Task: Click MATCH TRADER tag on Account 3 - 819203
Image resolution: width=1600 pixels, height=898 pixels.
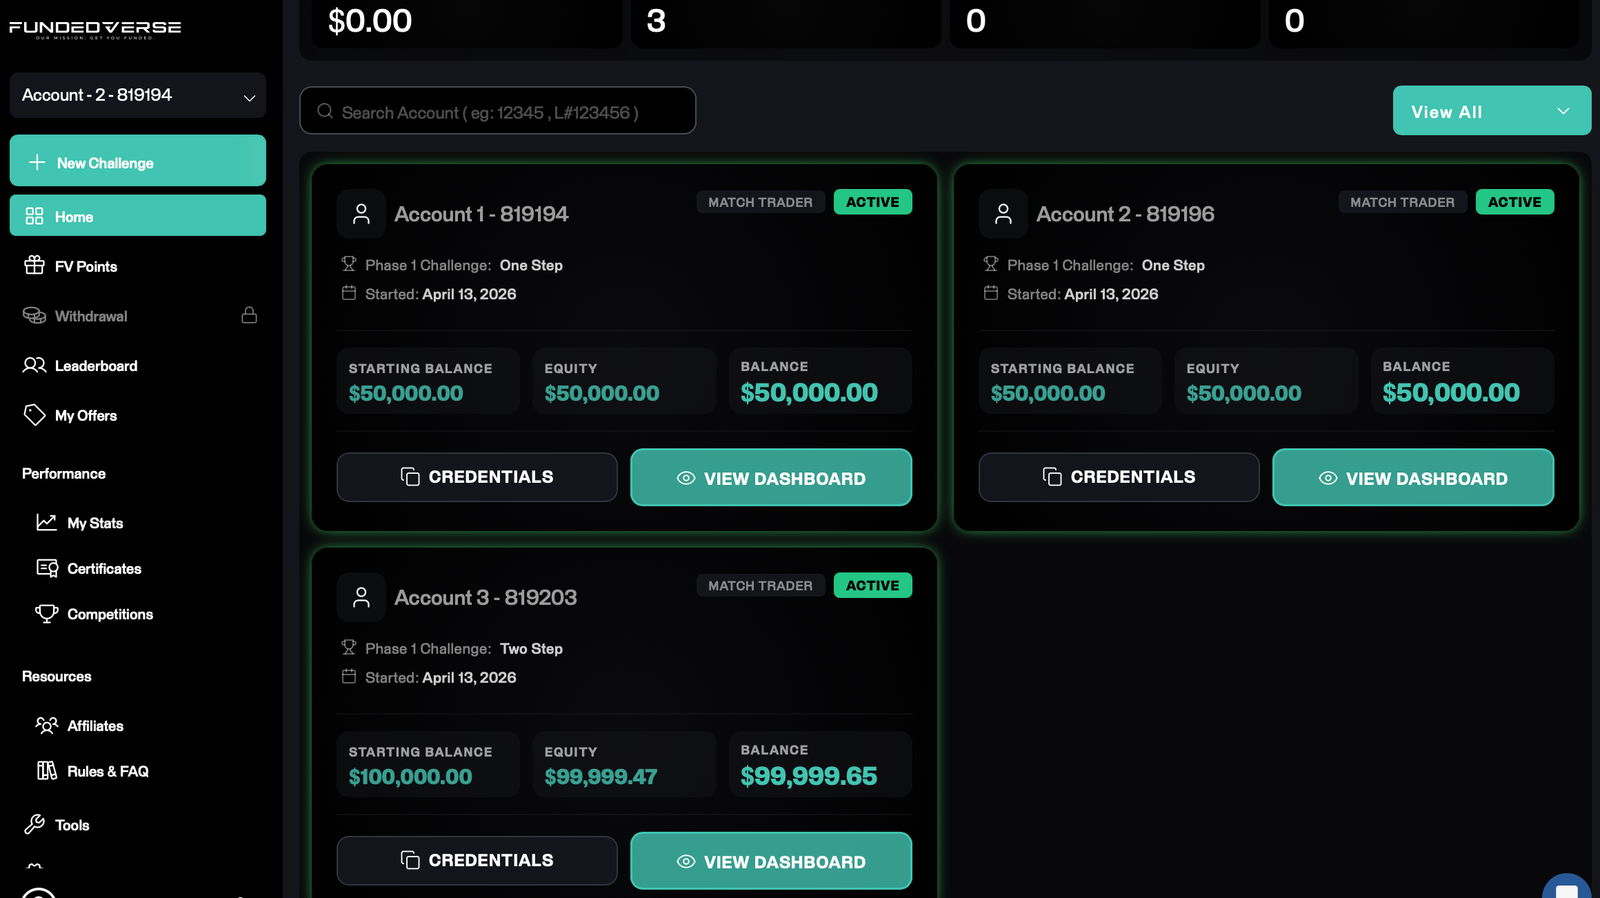Action: click(x=761, y=585)
